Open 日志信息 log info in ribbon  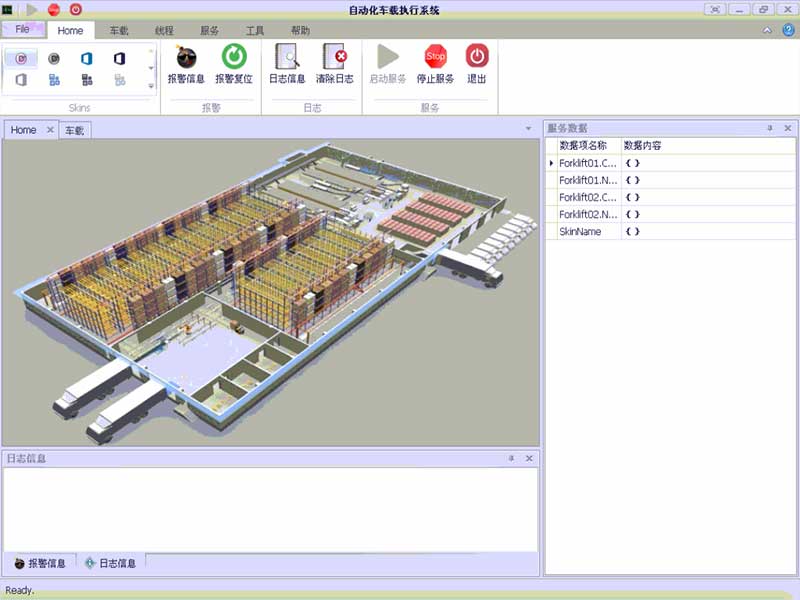(287, 64)
